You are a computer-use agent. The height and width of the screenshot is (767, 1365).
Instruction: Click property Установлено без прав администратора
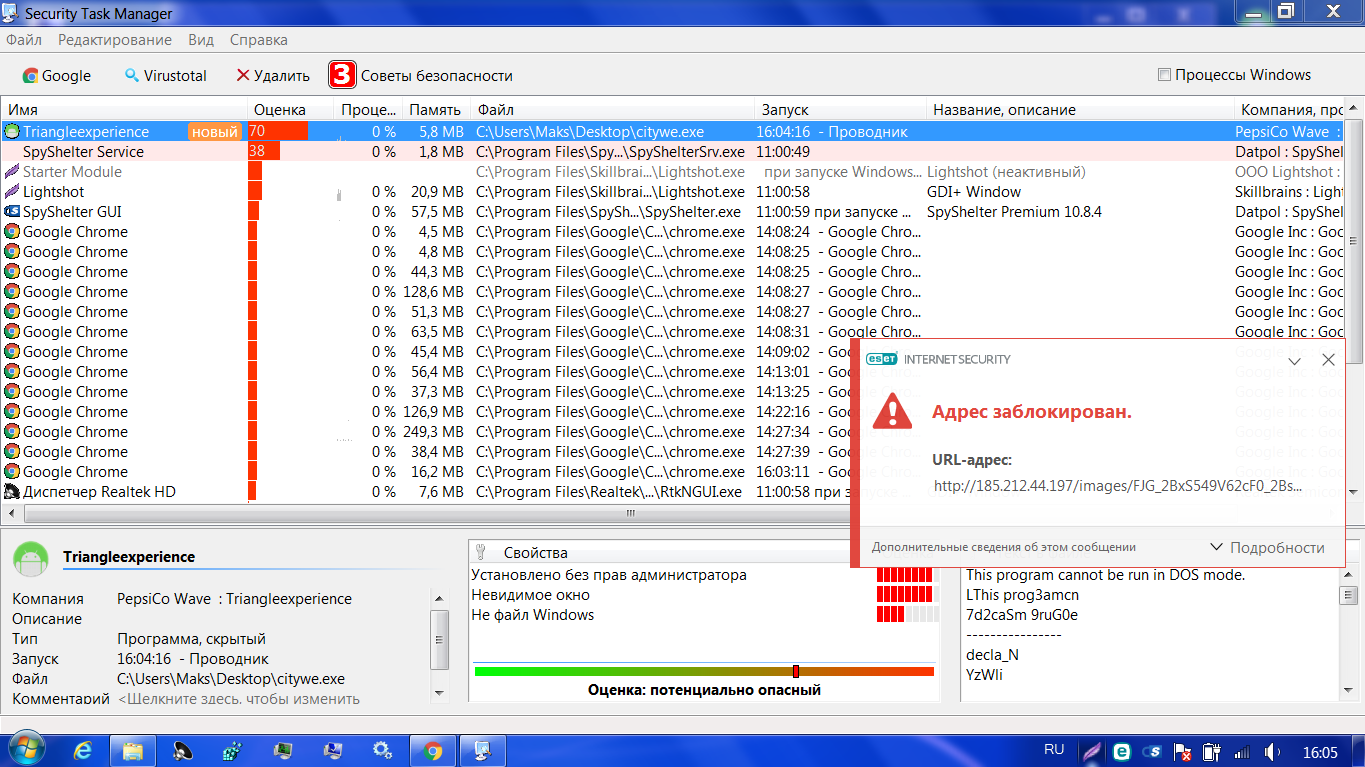coord(609,575)
